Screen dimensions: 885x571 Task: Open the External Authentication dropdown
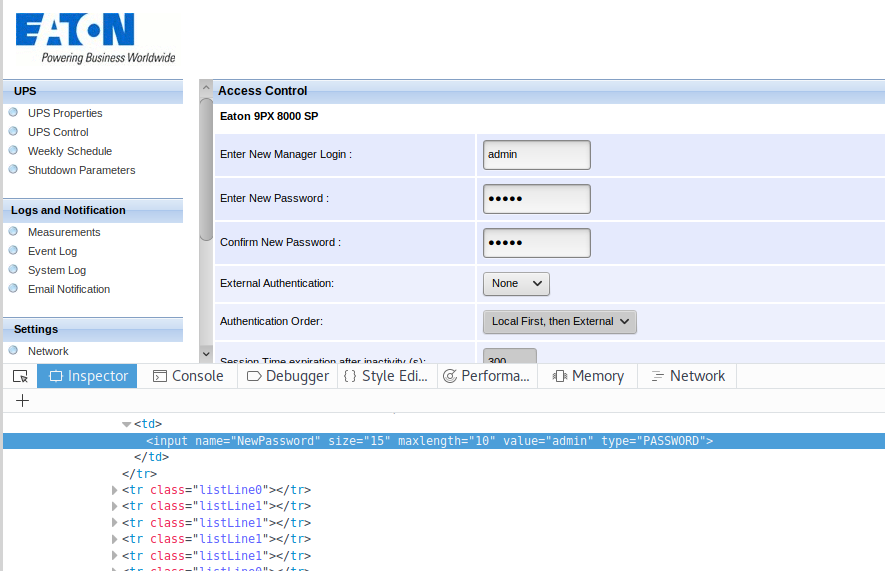coord(516,283)
